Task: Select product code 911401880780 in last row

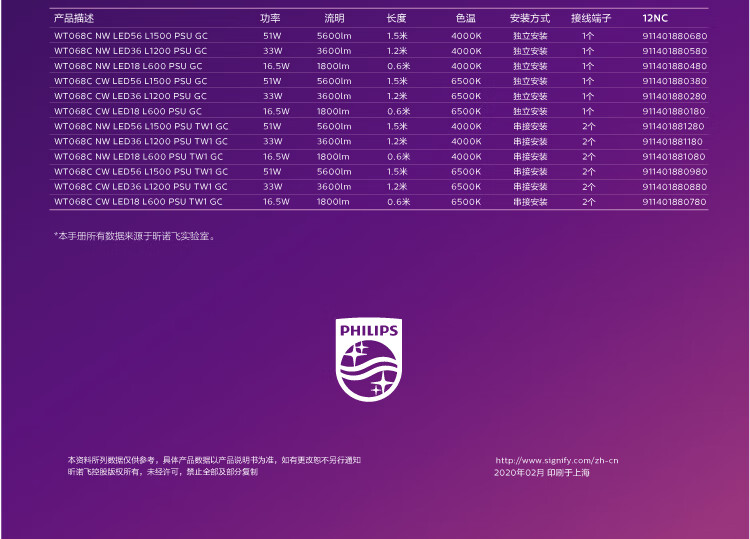Action: (674, 201)
